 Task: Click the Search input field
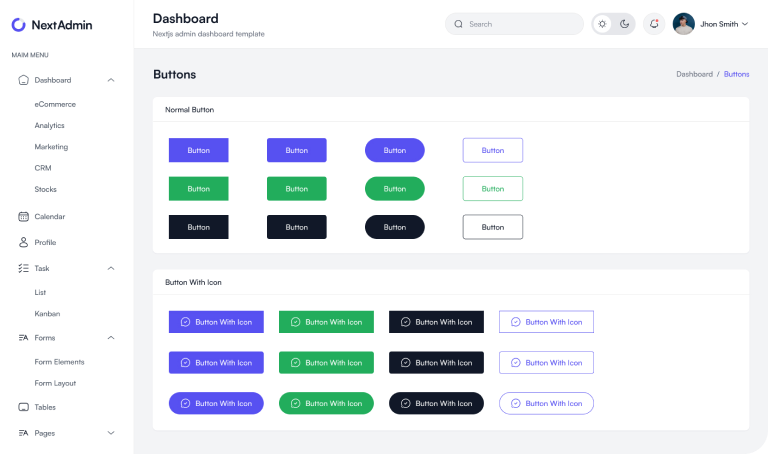click(x=520, y=24)
